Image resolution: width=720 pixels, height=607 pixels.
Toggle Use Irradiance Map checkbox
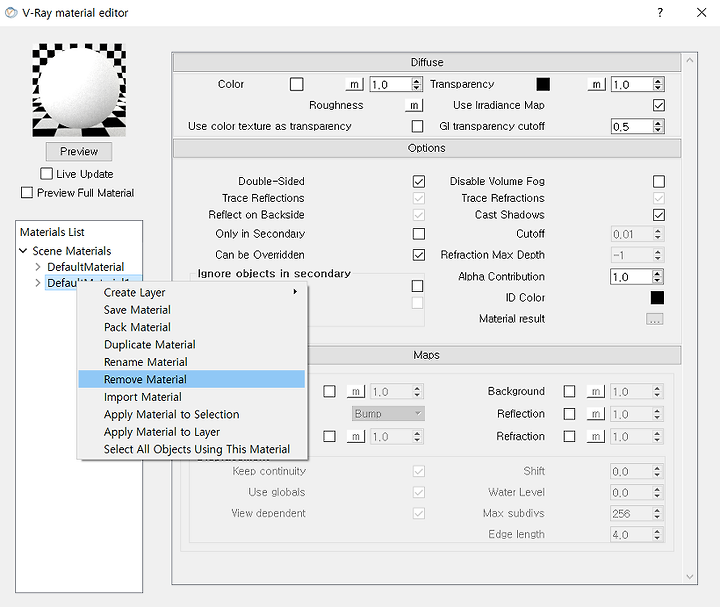(x=658, y=106)
